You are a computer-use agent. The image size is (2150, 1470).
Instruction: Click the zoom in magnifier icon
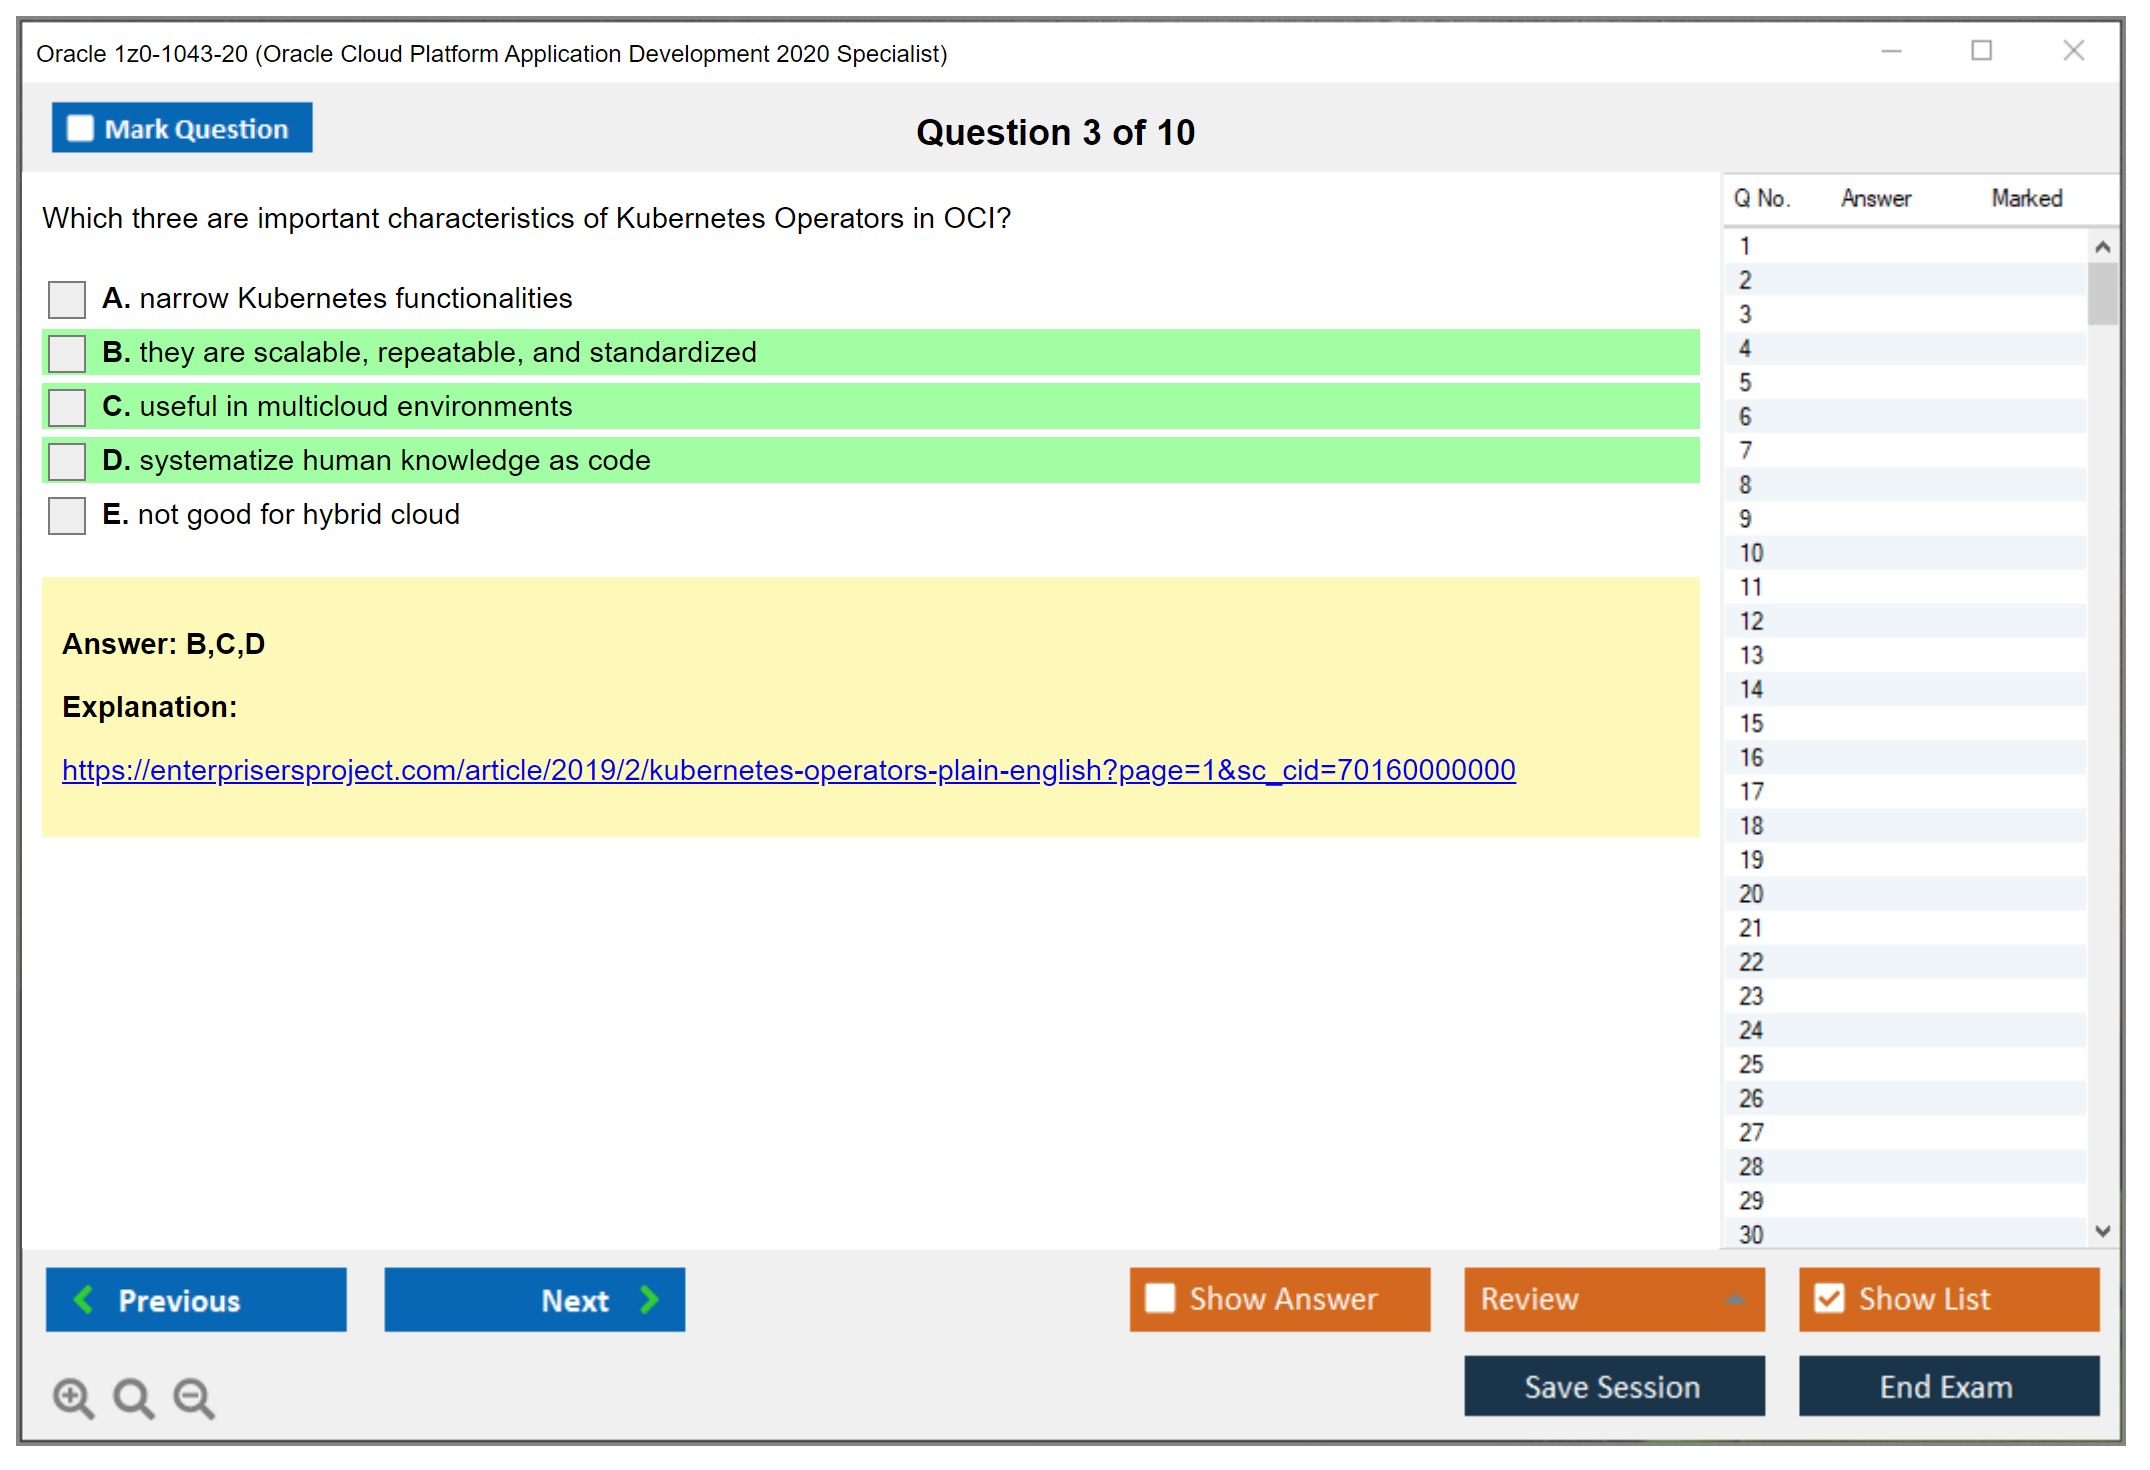tap(72, 1398)
